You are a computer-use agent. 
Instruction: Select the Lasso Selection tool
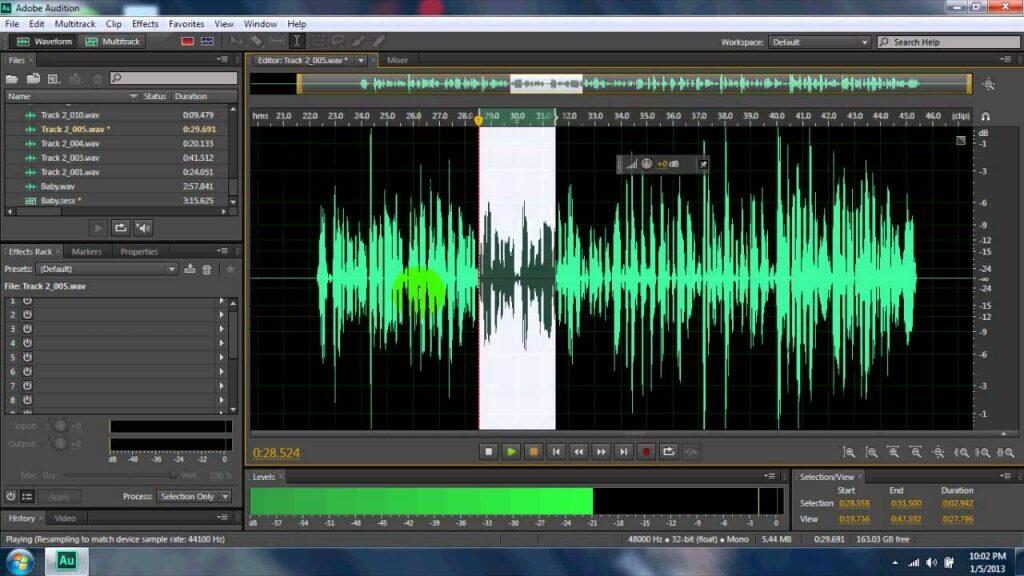click(x=338, y=41)
